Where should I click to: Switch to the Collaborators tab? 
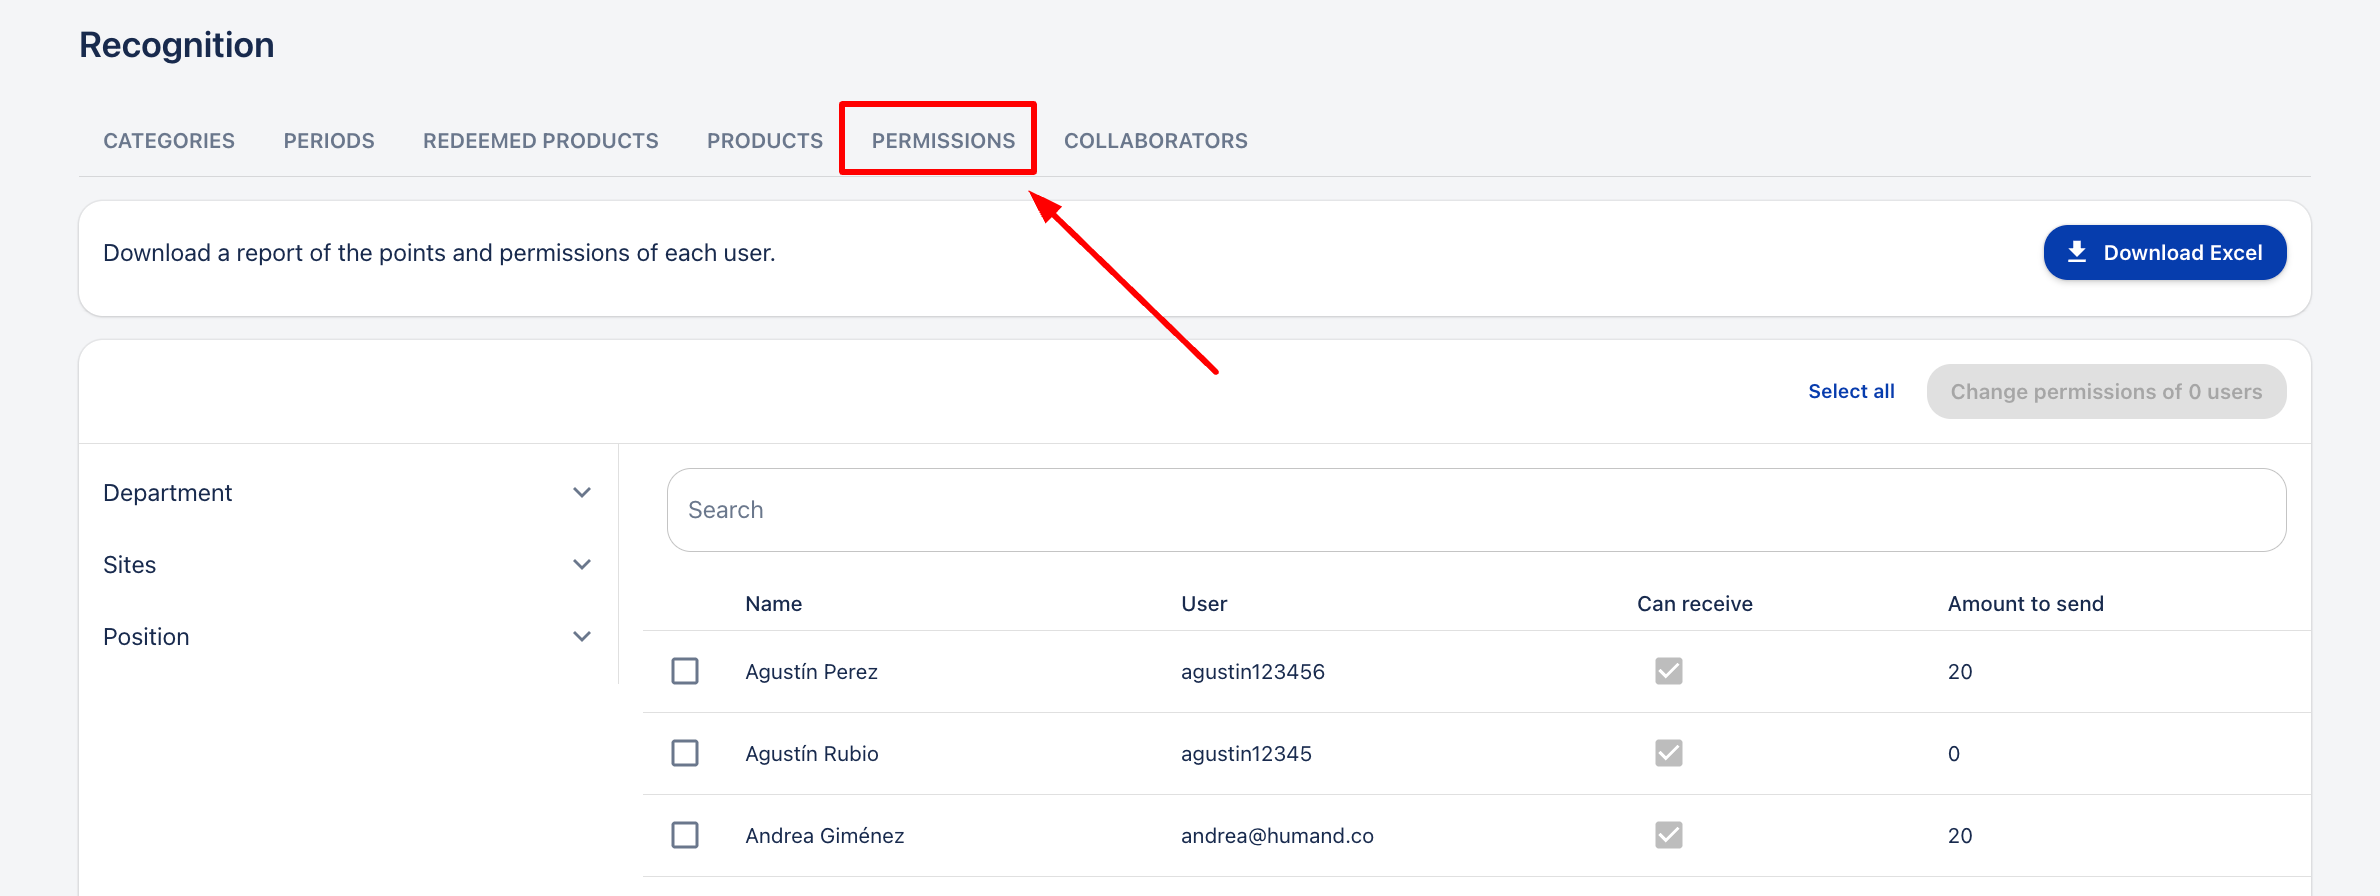[x=1155, y=141]
